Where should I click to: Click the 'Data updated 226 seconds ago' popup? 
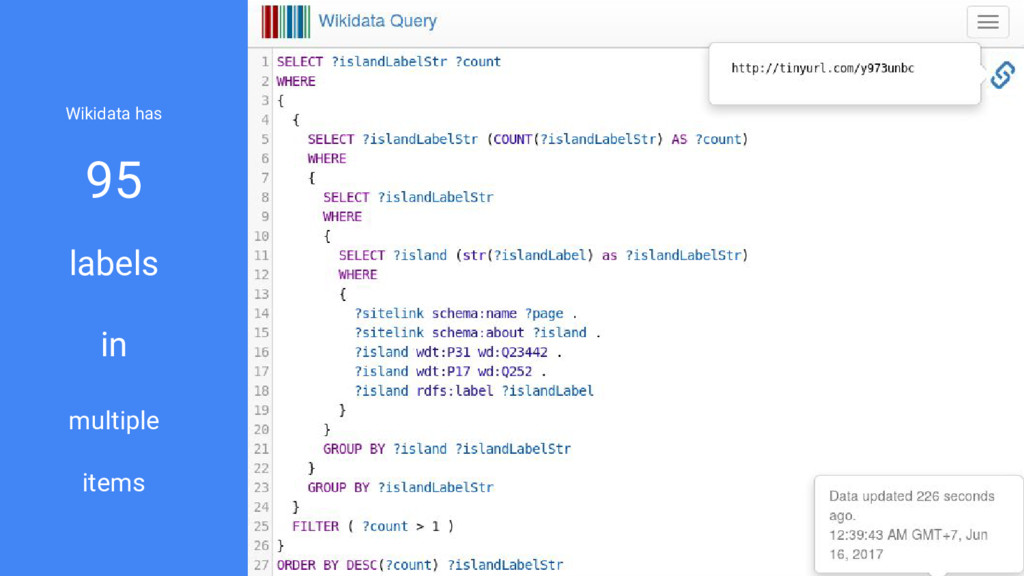coord(918,525)
